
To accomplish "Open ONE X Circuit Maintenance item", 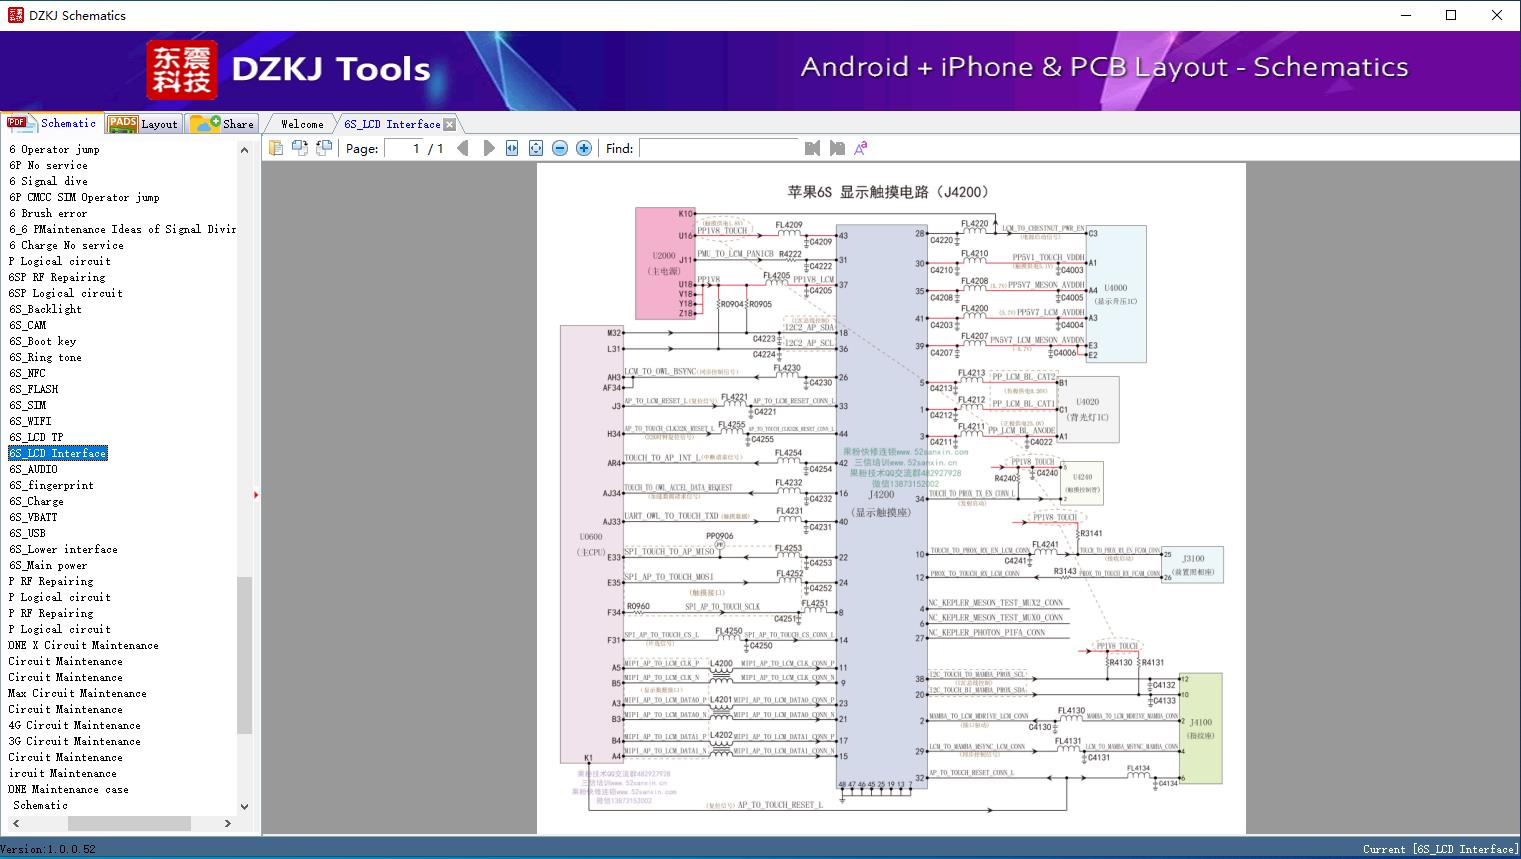I will point(84,645).
